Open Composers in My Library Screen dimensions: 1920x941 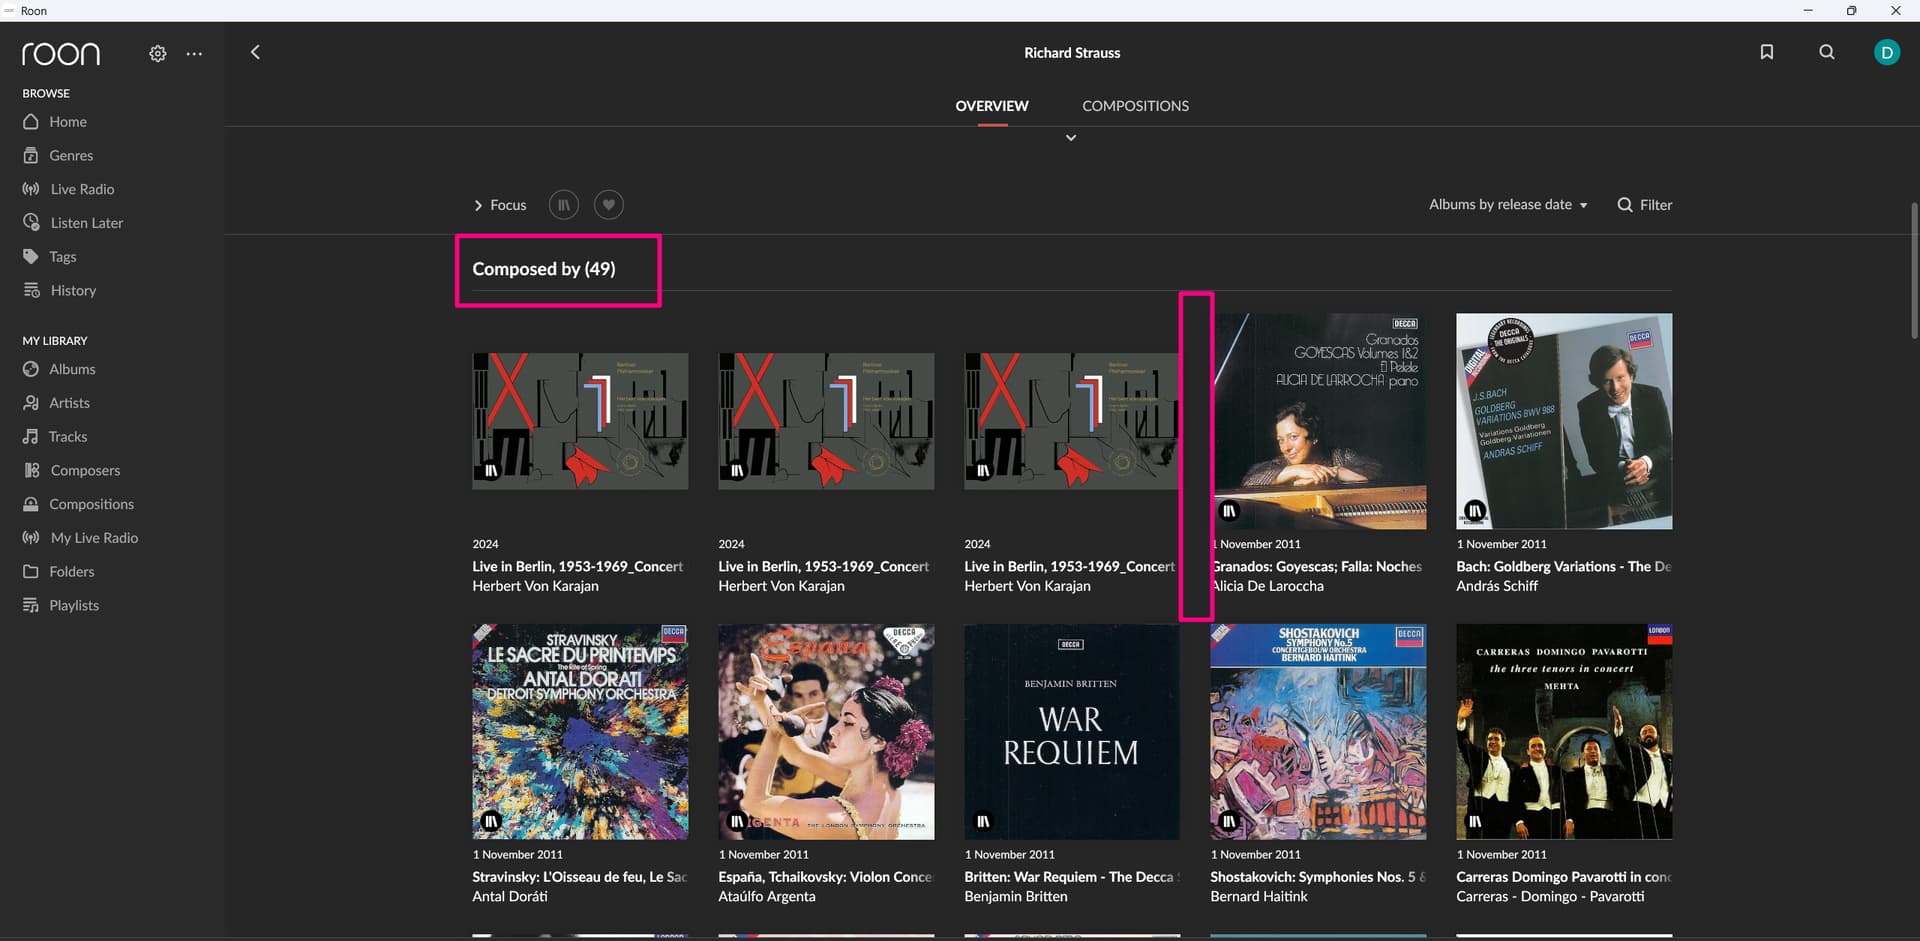85,470
